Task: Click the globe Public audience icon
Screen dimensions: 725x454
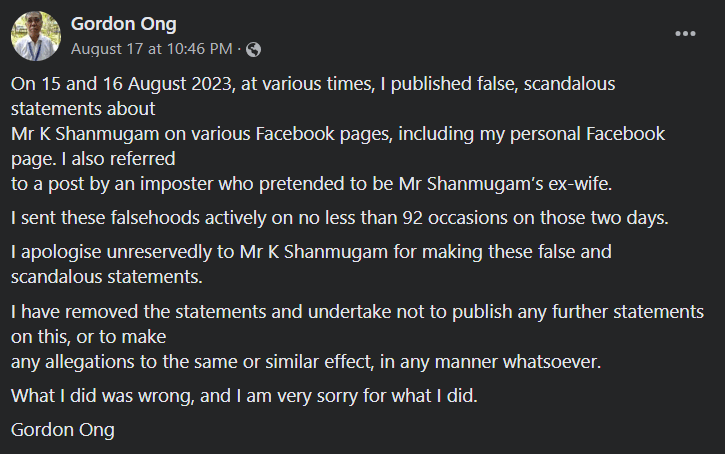Action: pyautogui.click(x=253, y=49)
